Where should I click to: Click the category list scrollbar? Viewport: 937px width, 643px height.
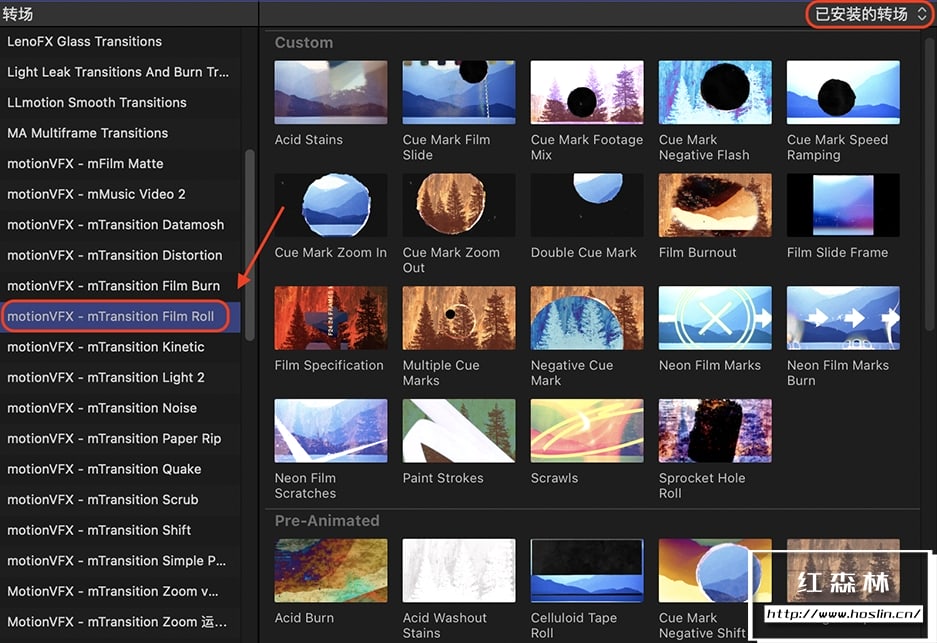(x=250, y=245)
